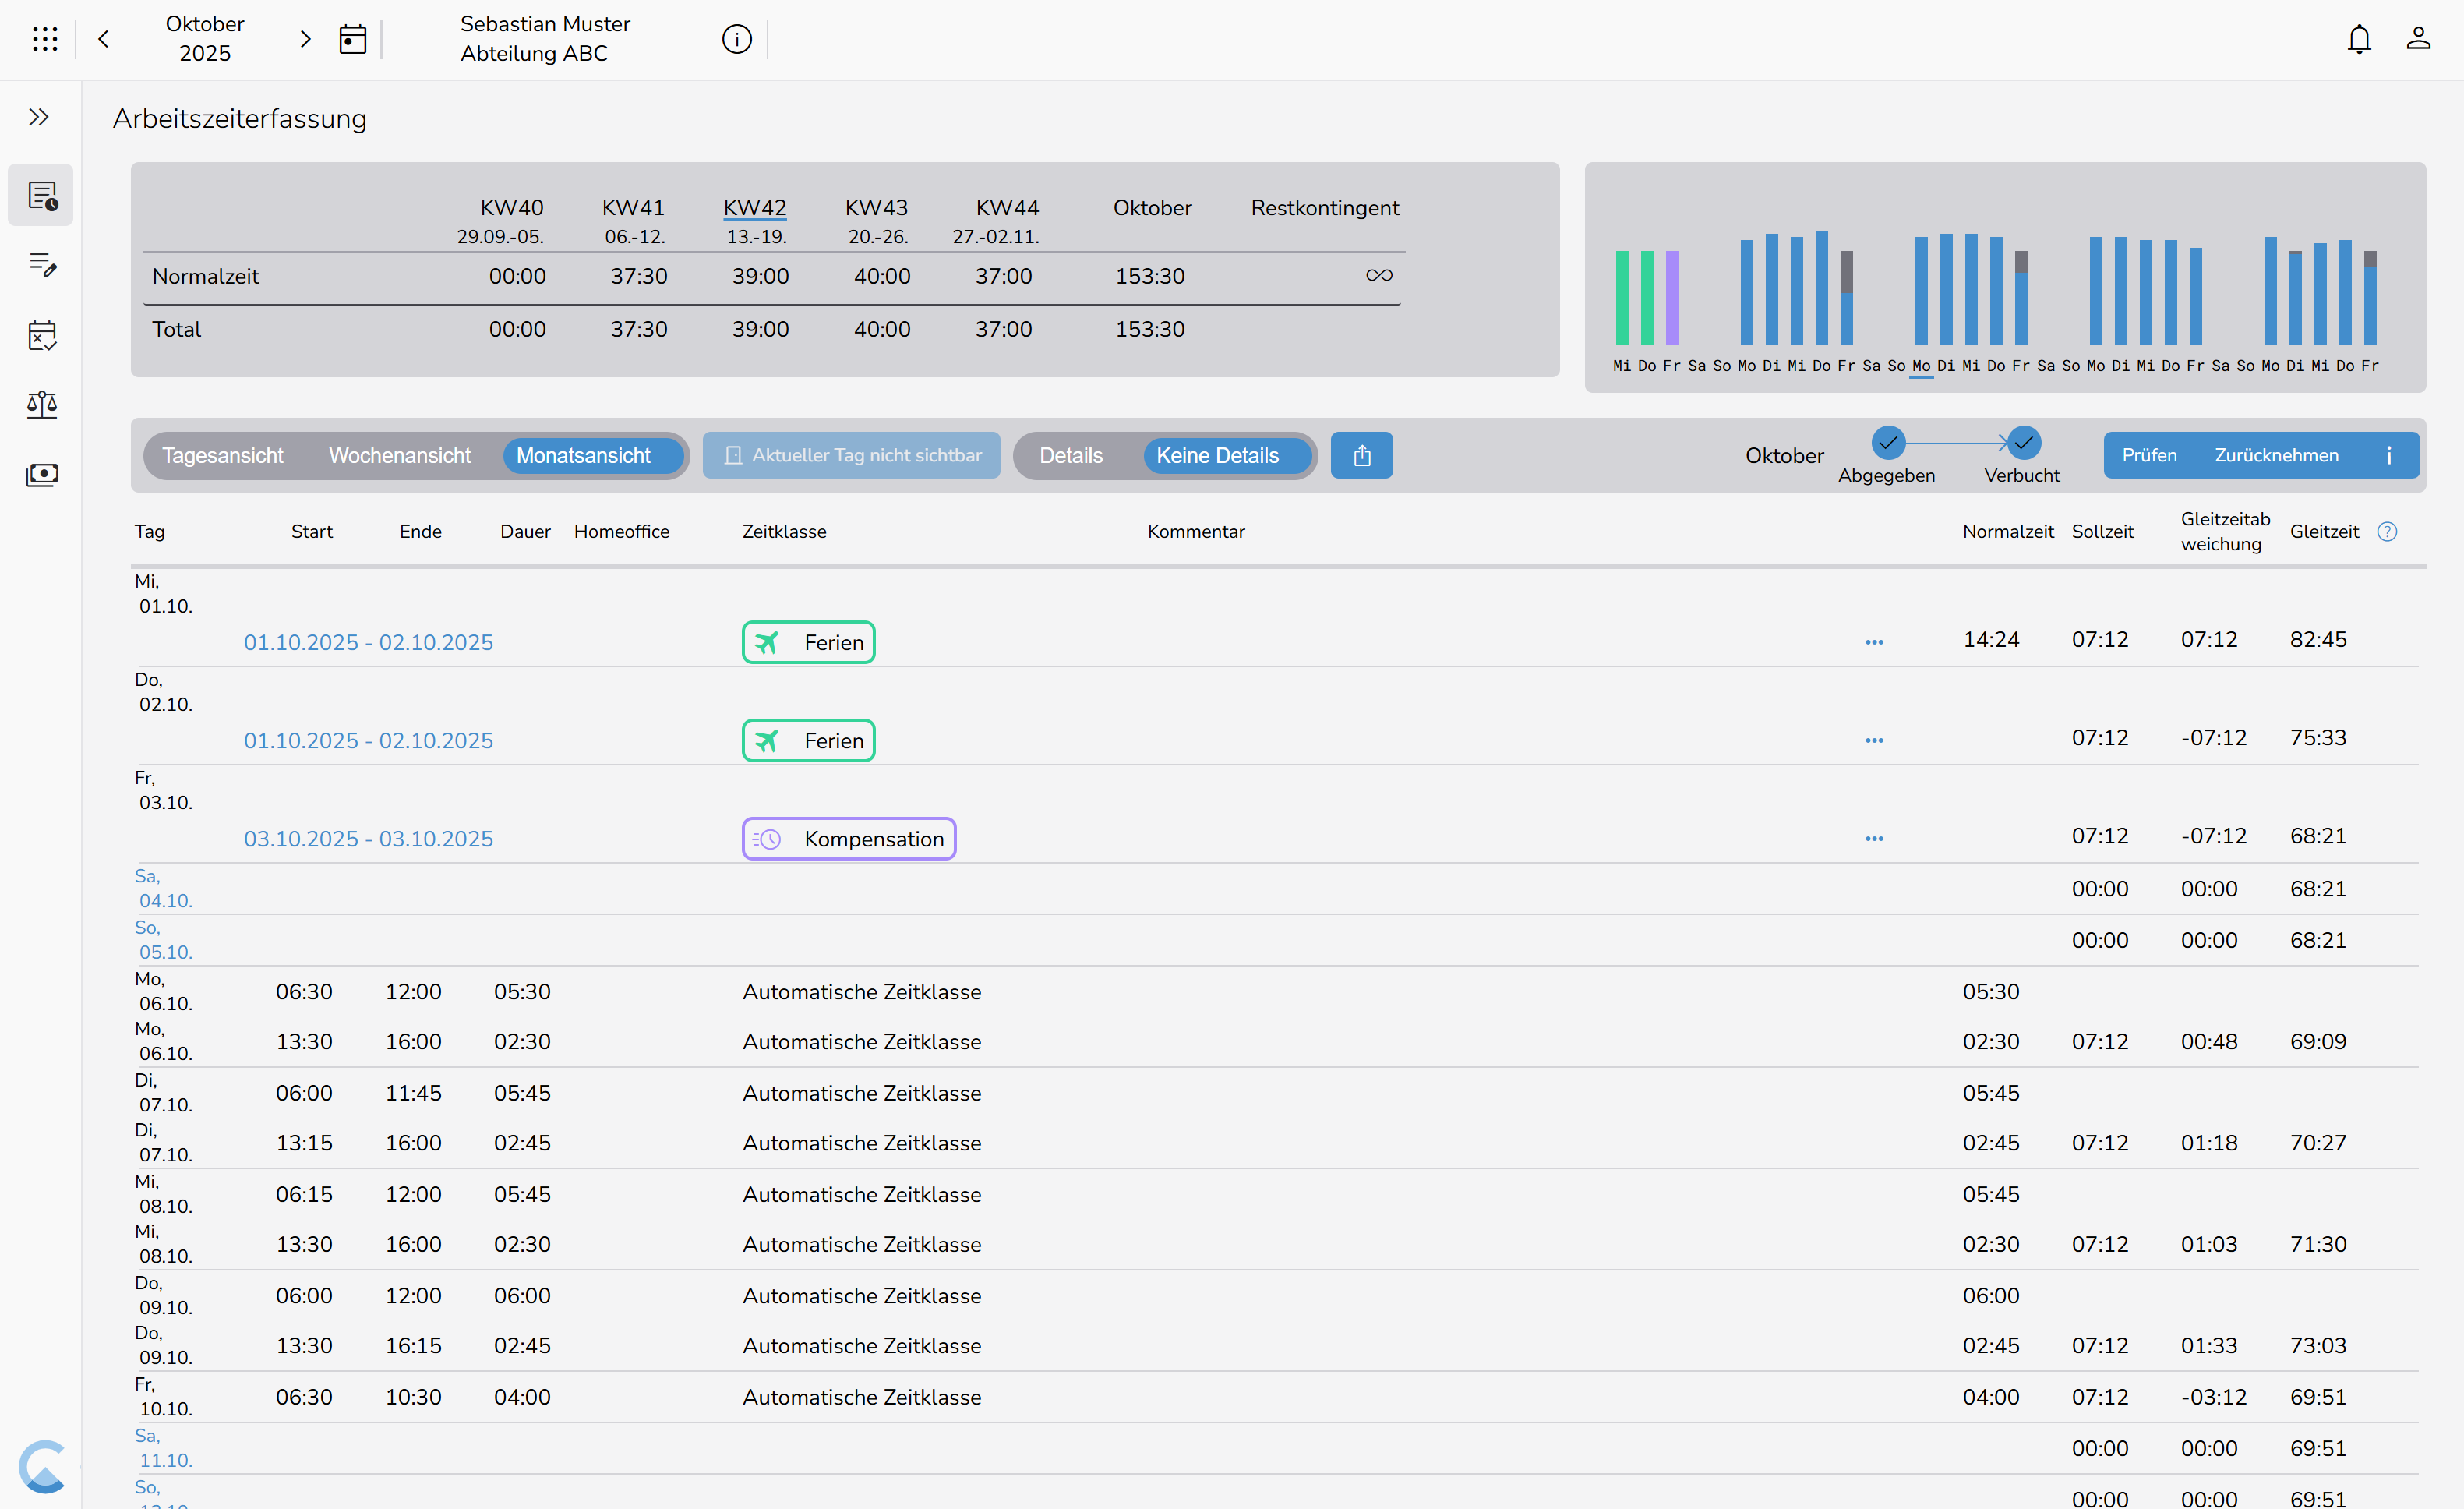Click the Gleitzeit help question icon
Viewport: 2464px width, 1509px height.
point(2387,532)
